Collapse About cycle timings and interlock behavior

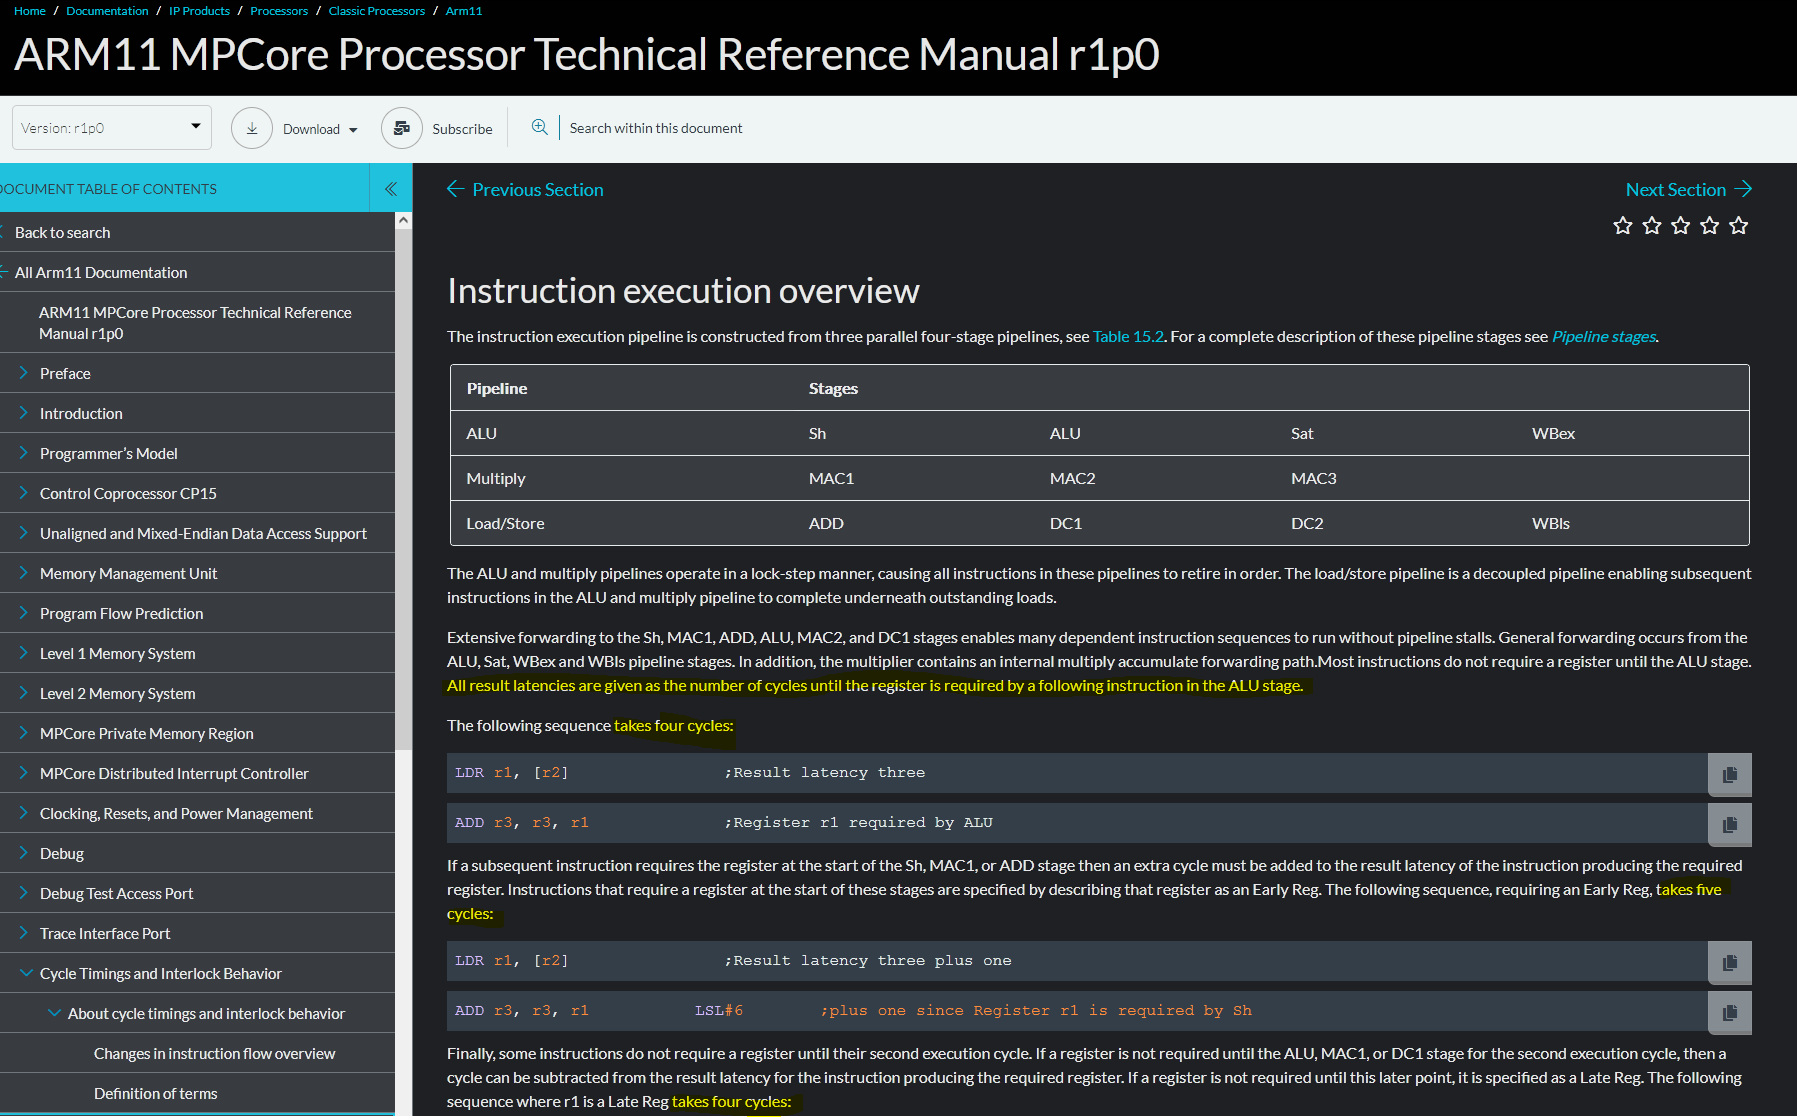point(54,1013)
